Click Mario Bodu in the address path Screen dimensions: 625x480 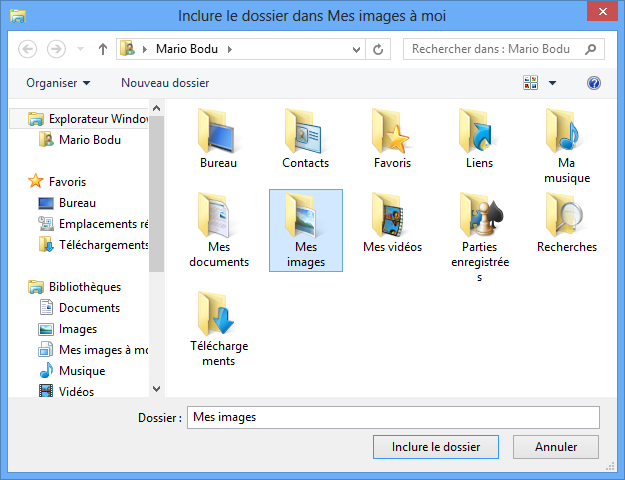pos(187,49)
